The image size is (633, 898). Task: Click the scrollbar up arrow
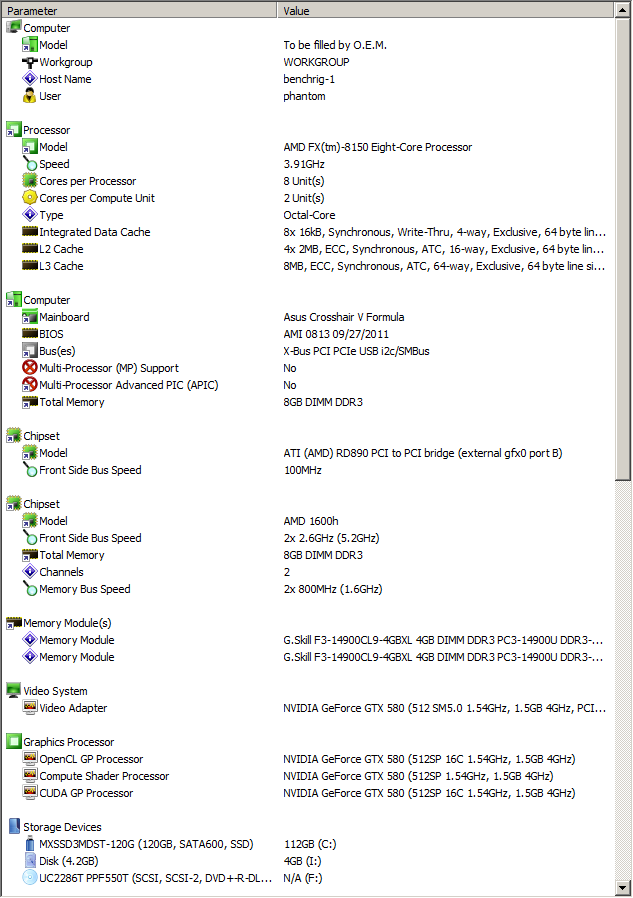(623, 10)
